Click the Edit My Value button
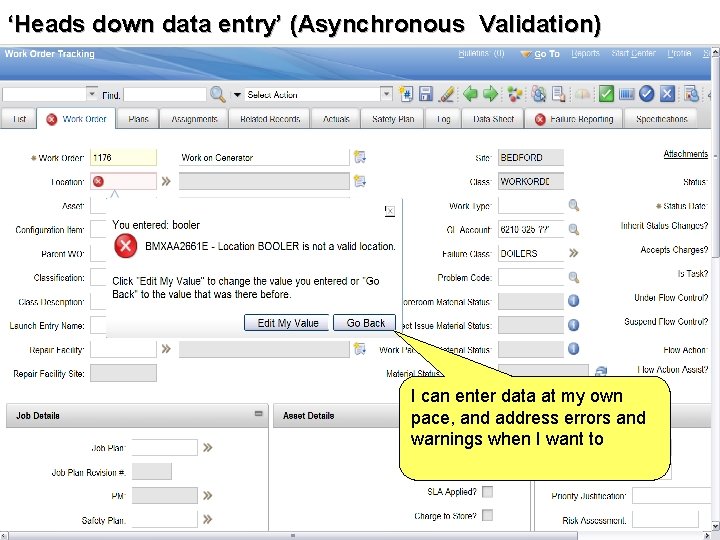The height and width of the screenshot is (540, 720). (x=287, y=323)
